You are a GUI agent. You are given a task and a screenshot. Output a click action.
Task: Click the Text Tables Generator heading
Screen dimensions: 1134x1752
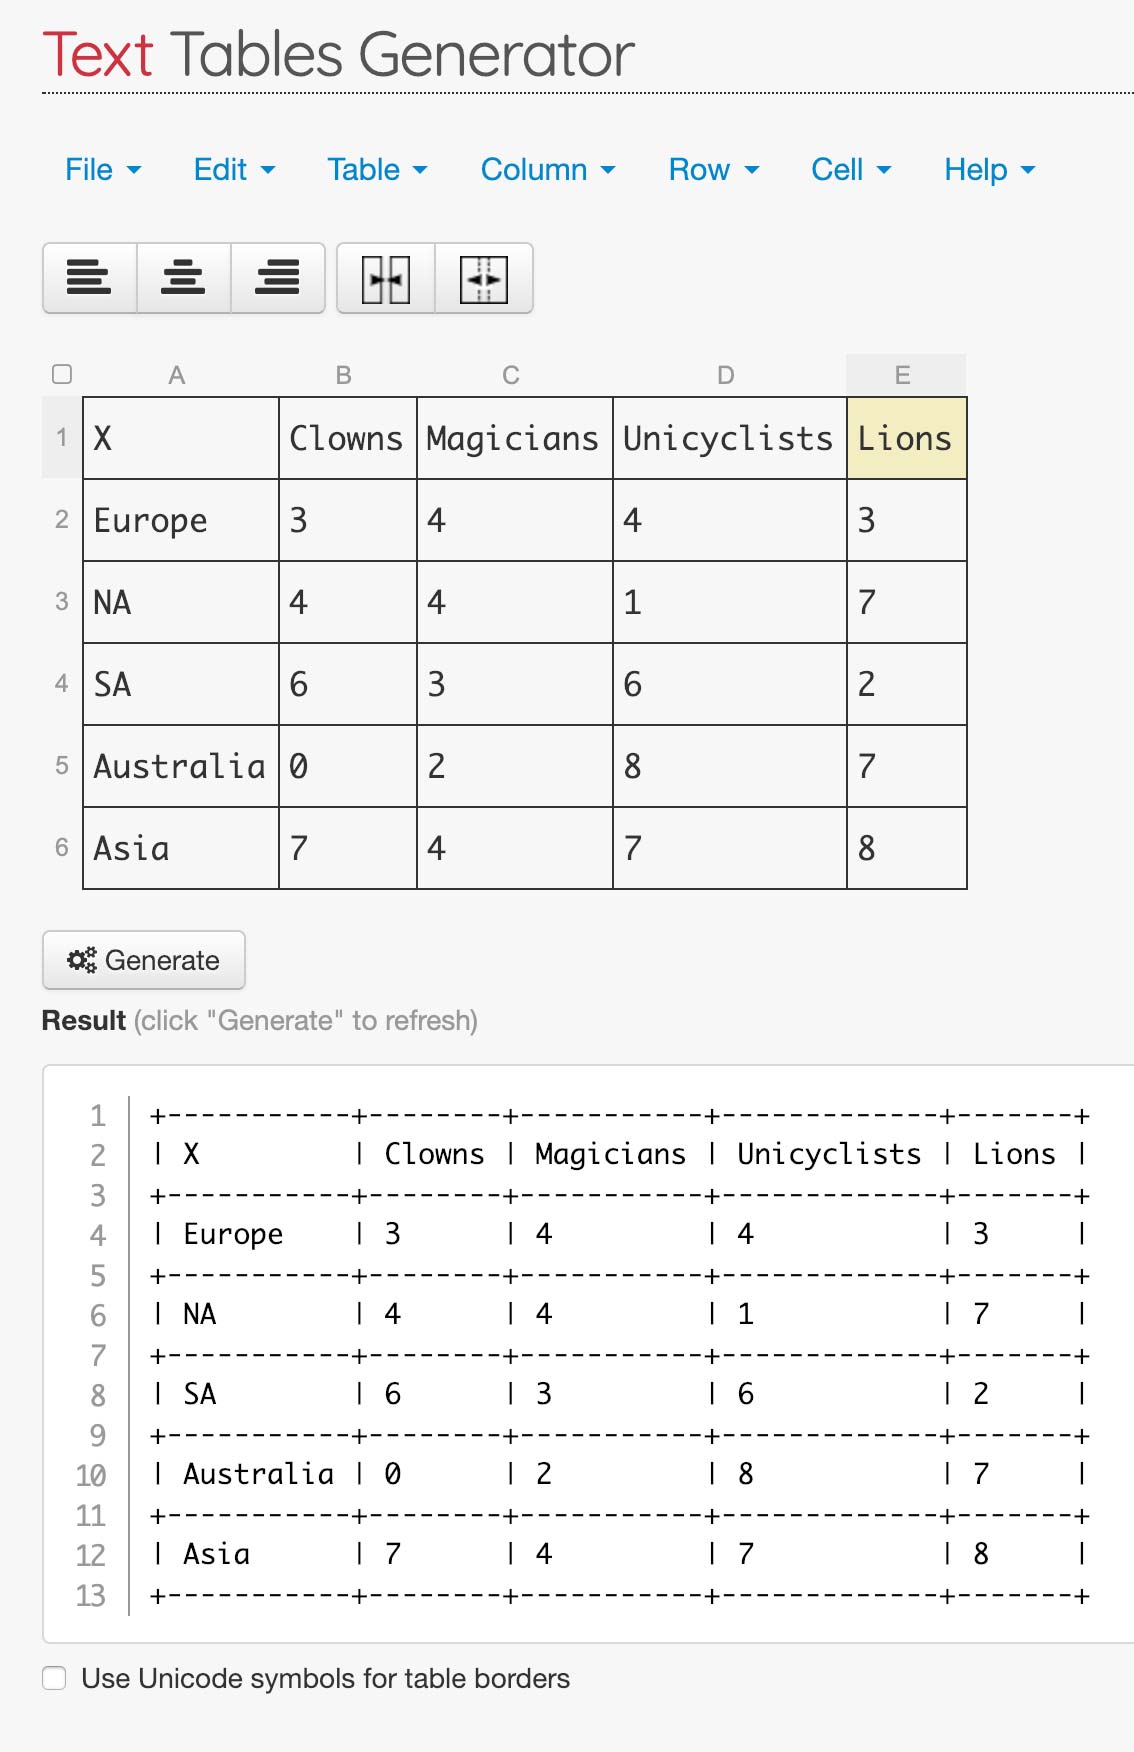tap(337, 55)
